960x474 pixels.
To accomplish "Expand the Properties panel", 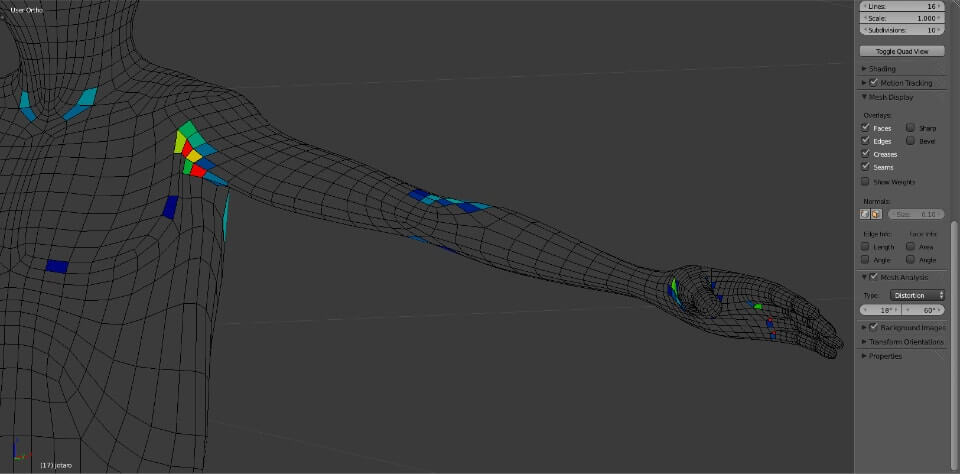I will tap(864, 356).
